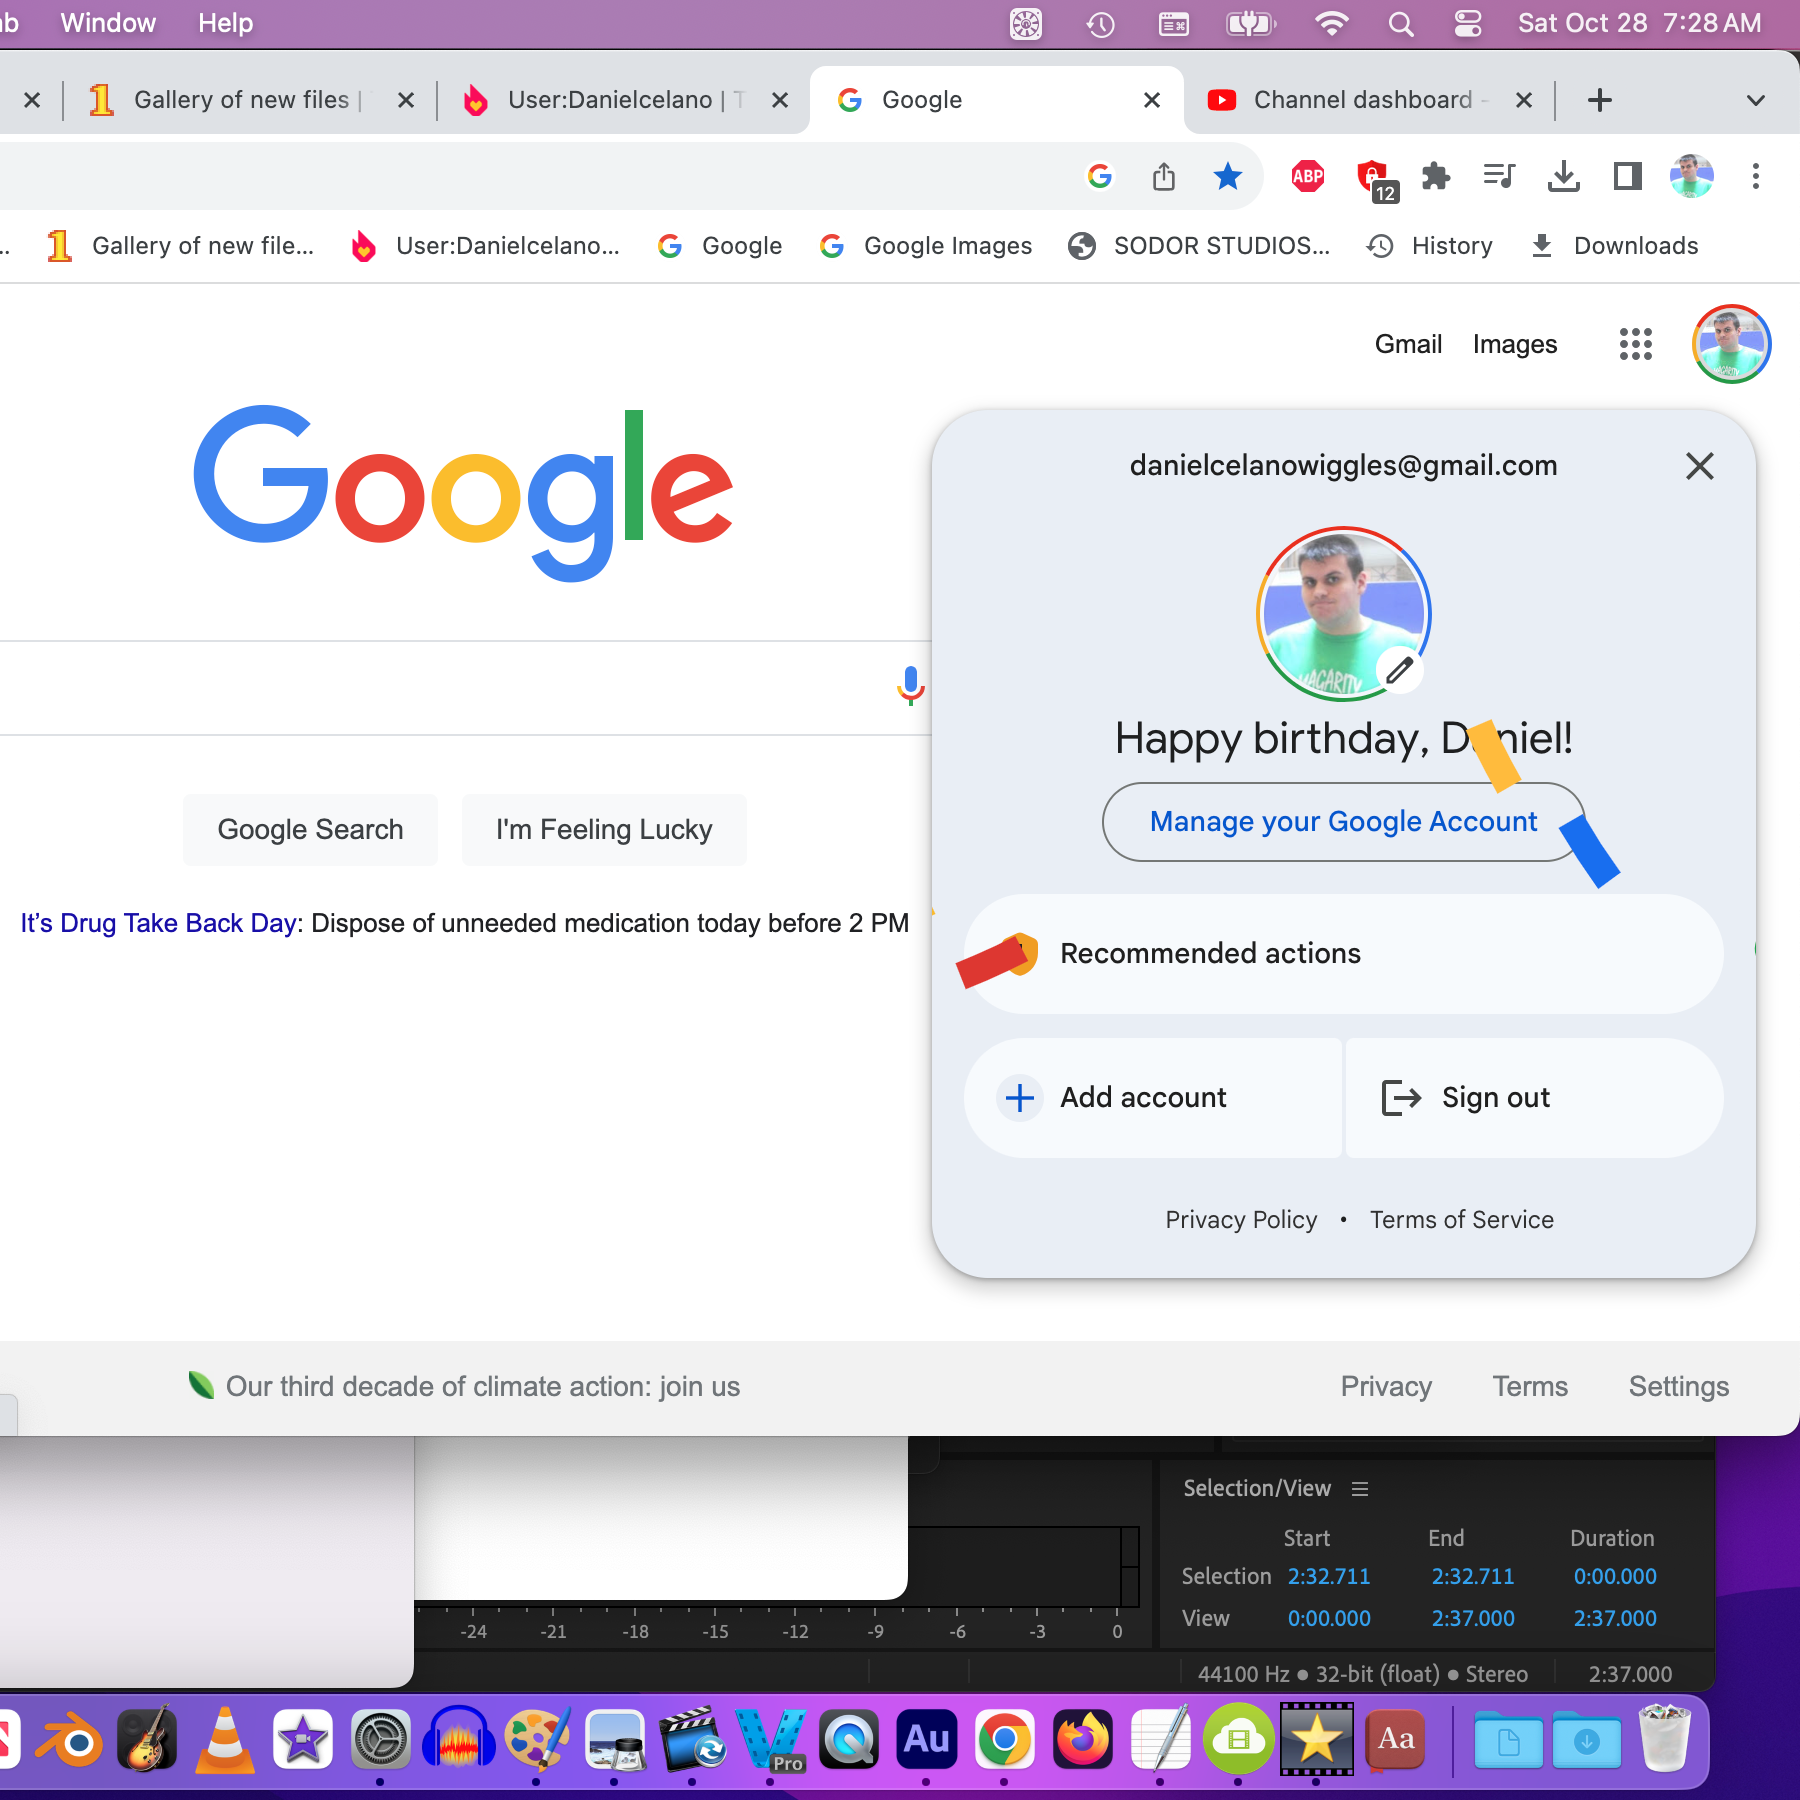This screenshot has width=1800, height=1800.
Task: Open the Selection/View panel menu
Action: tap(1360, 1489)
